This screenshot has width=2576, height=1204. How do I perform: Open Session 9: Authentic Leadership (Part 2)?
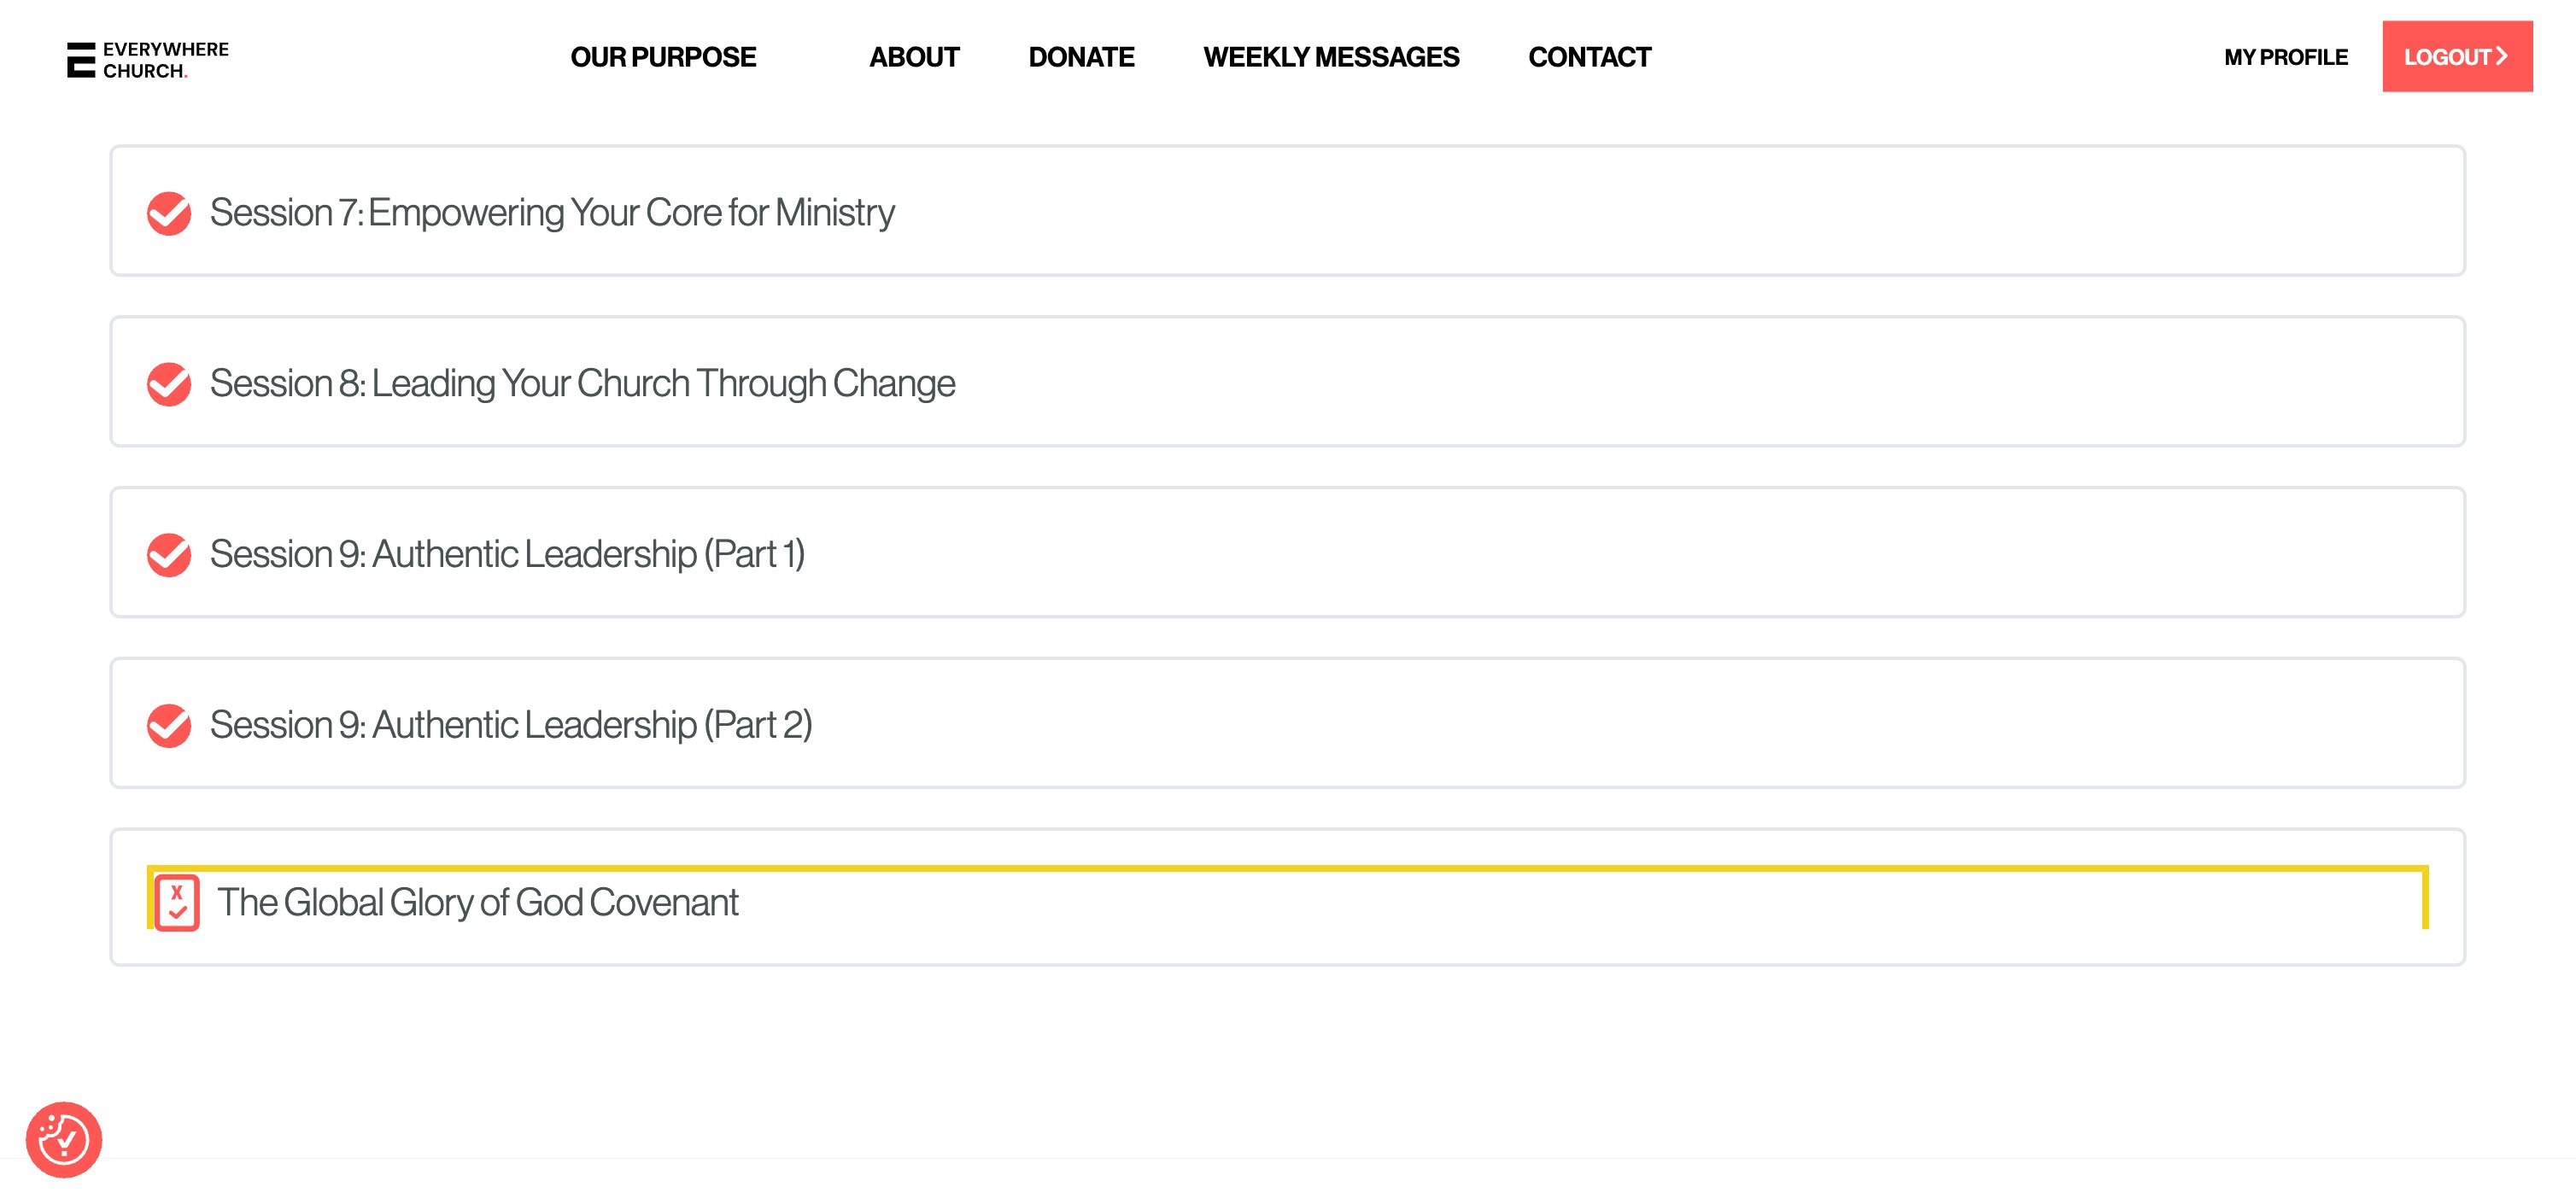click(x=511, y=726)
